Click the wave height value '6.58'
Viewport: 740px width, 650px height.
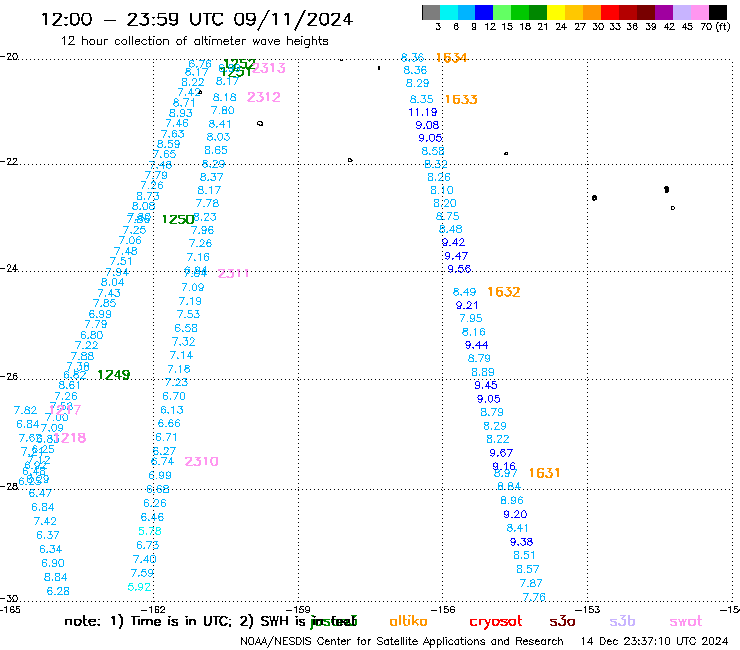click(x=186, y=328)
